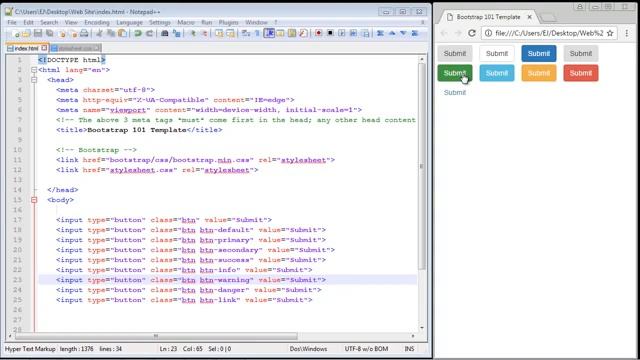The image size is (640, 360).
Task: Paste using the clipboard toolbar icon
Action: pos(122,33)
